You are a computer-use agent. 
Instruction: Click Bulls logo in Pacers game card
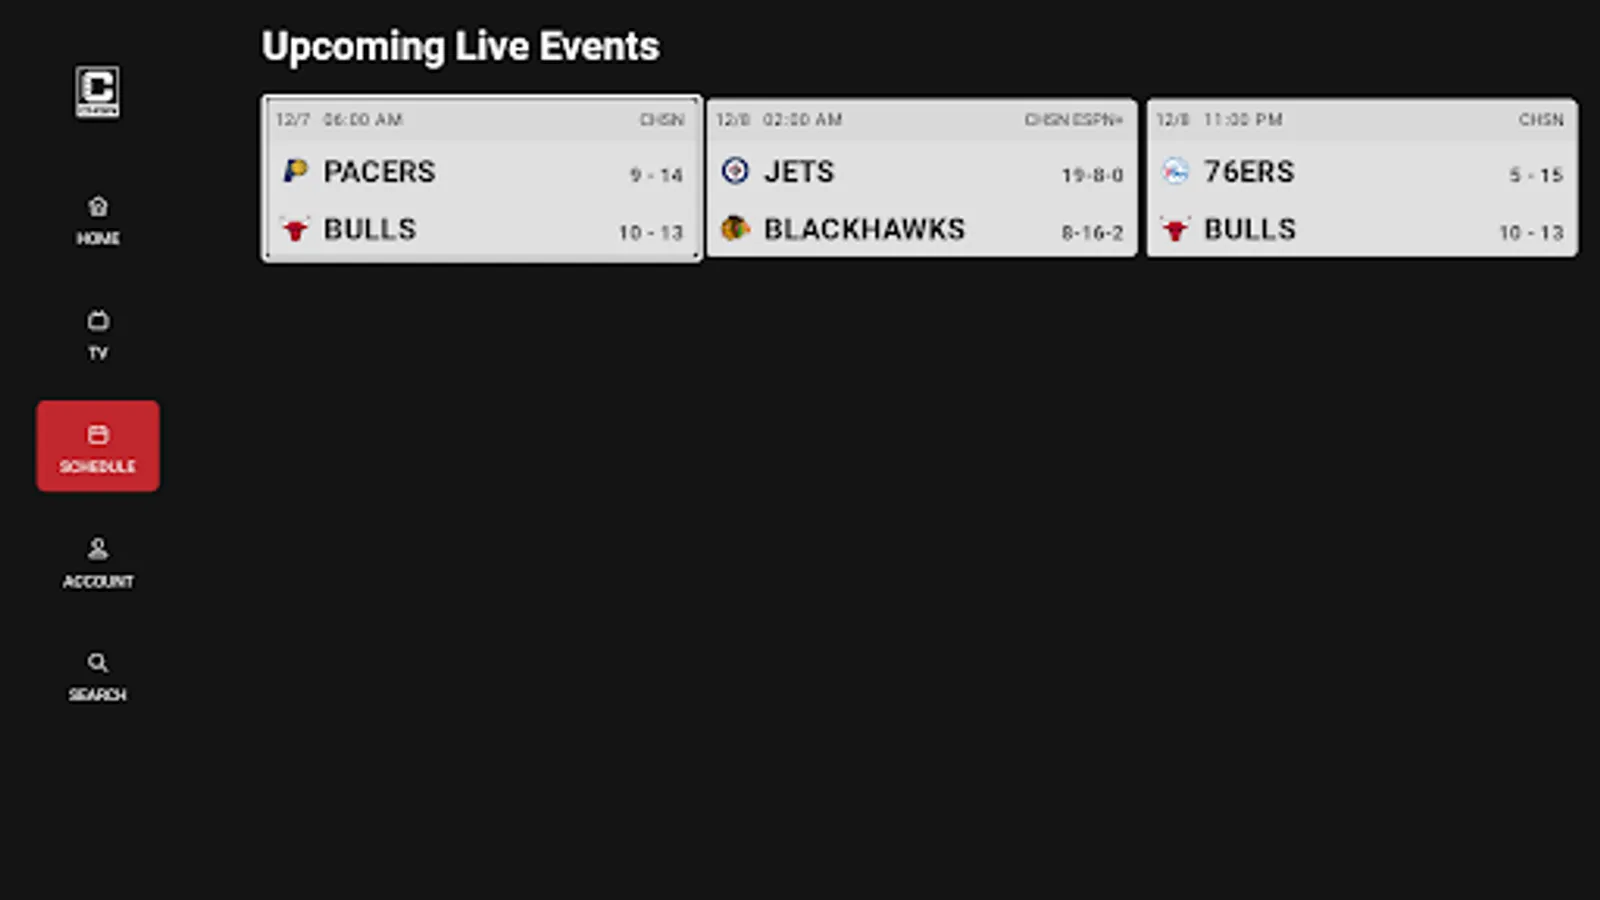pos(295,230)
